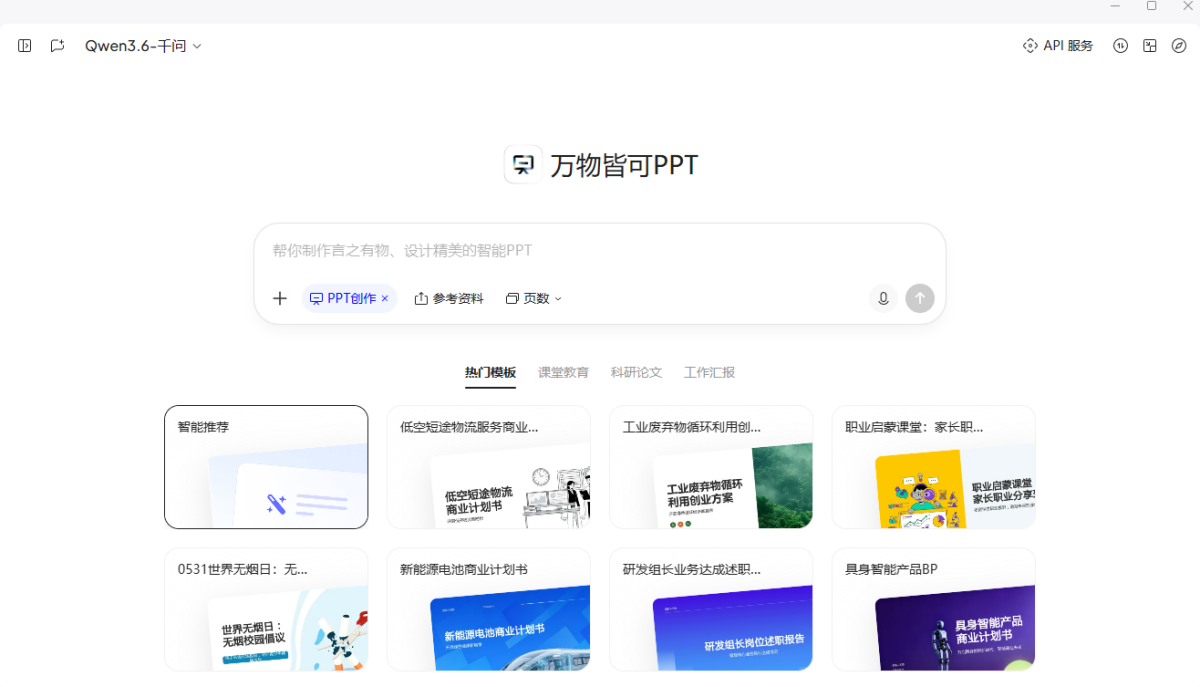Minimize the application window
Screen dimensions: 1200x687
coord(1115,6)
